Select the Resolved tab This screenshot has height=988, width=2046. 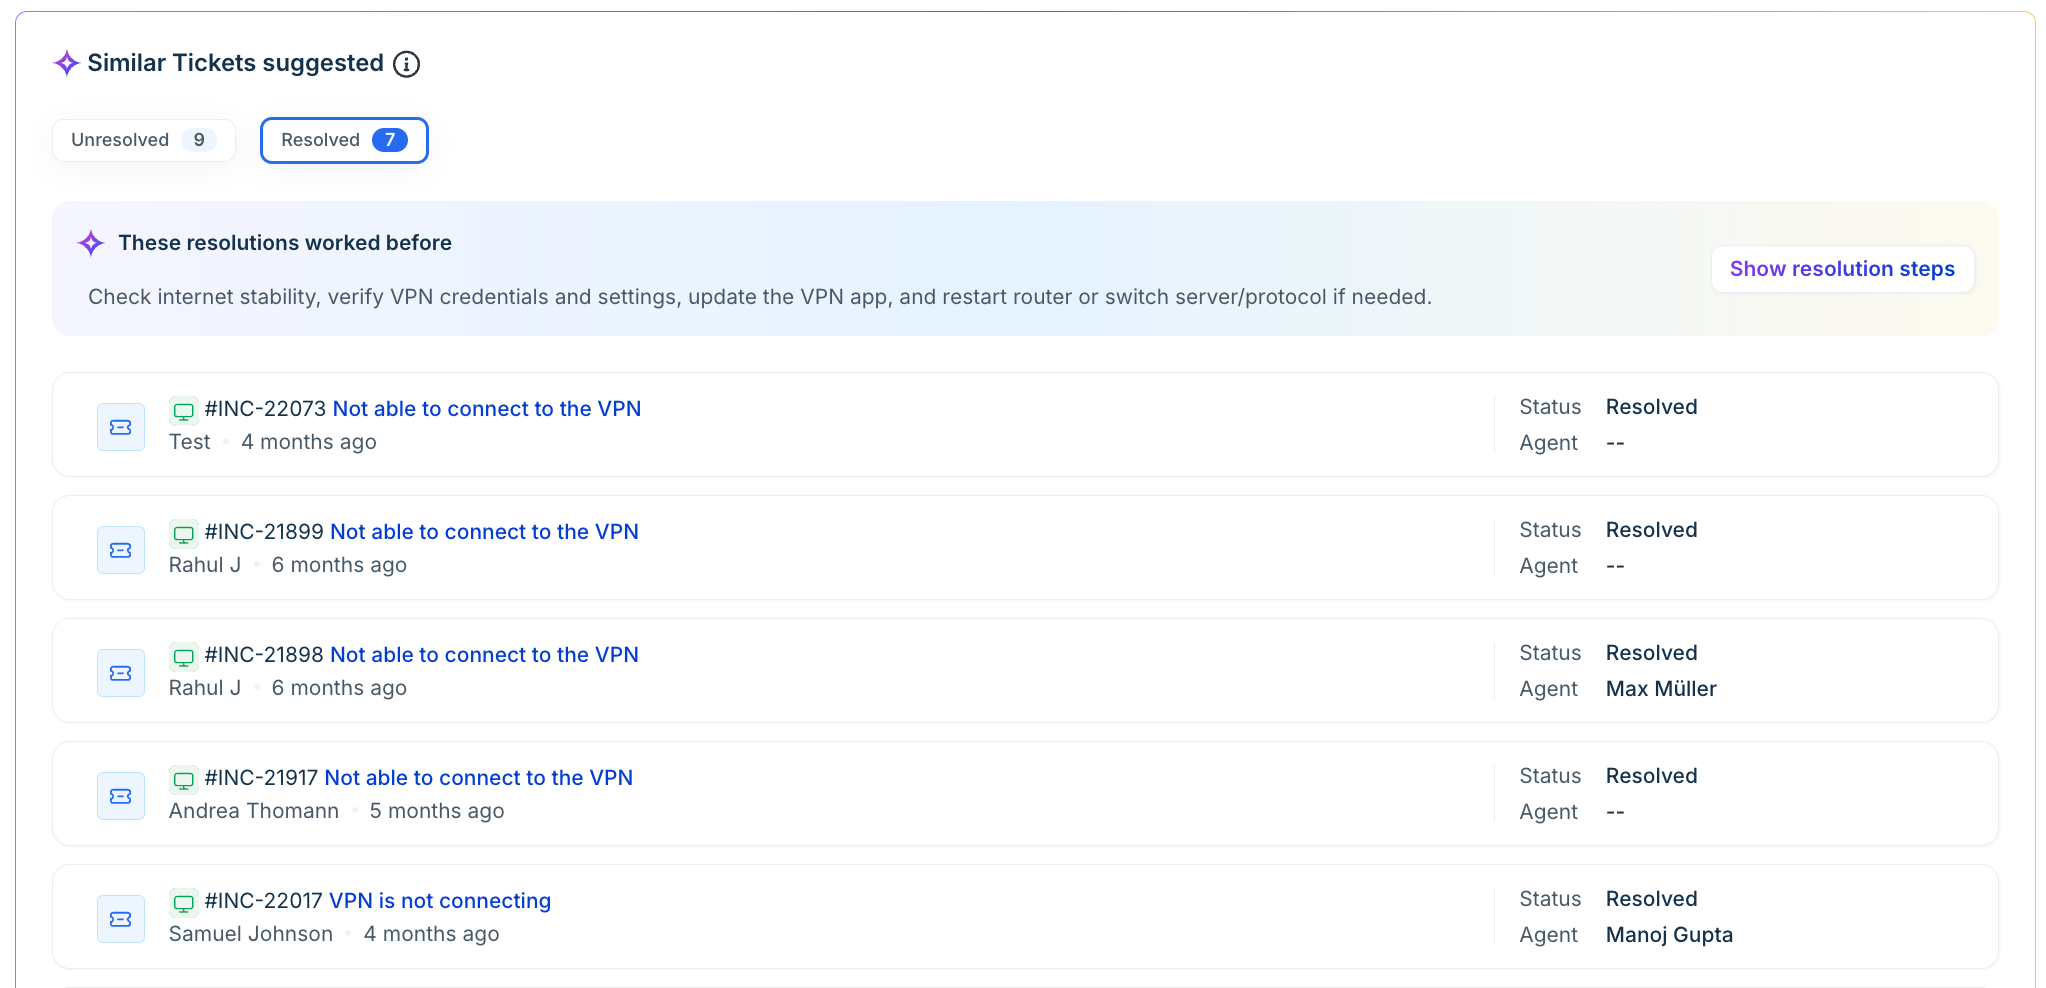click(344, 140)
